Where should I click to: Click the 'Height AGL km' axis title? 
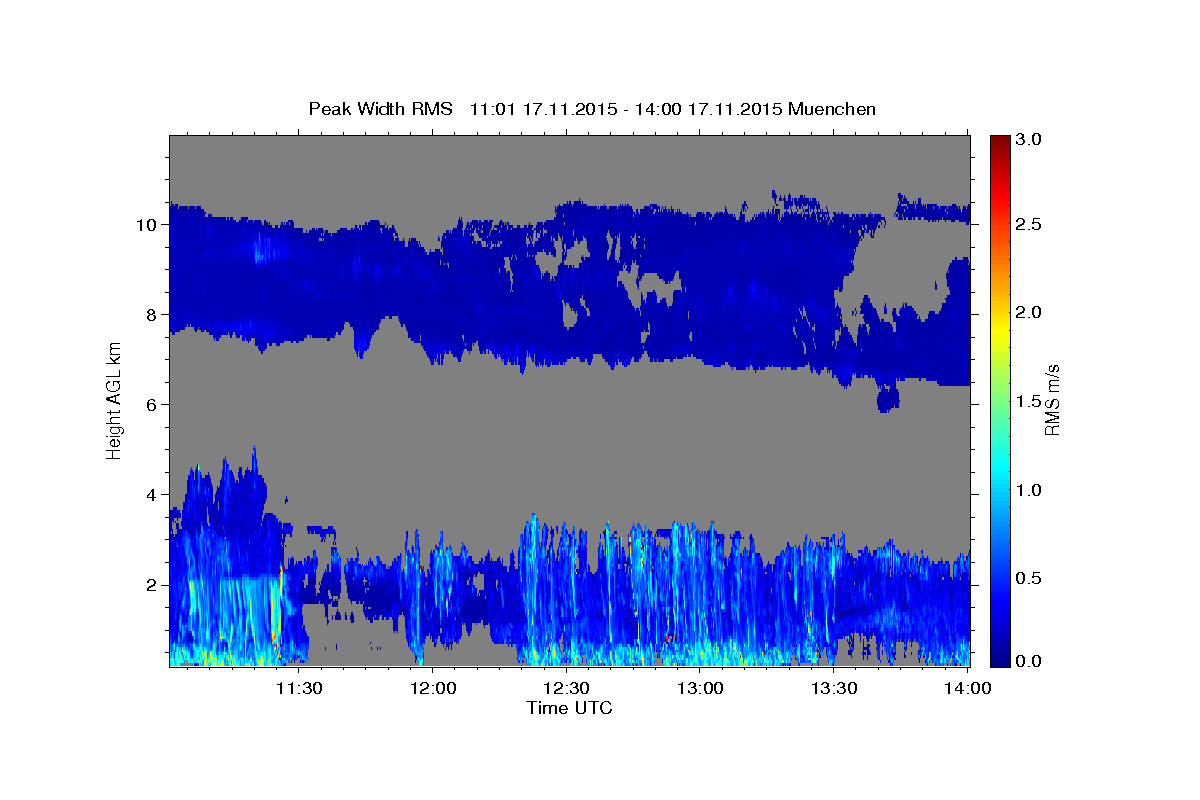115,400
